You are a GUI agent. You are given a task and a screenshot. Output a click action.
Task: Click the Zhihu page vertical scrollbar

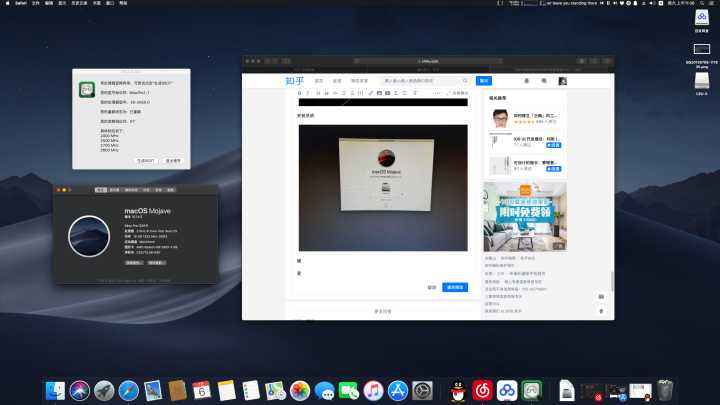coord(612,281)
